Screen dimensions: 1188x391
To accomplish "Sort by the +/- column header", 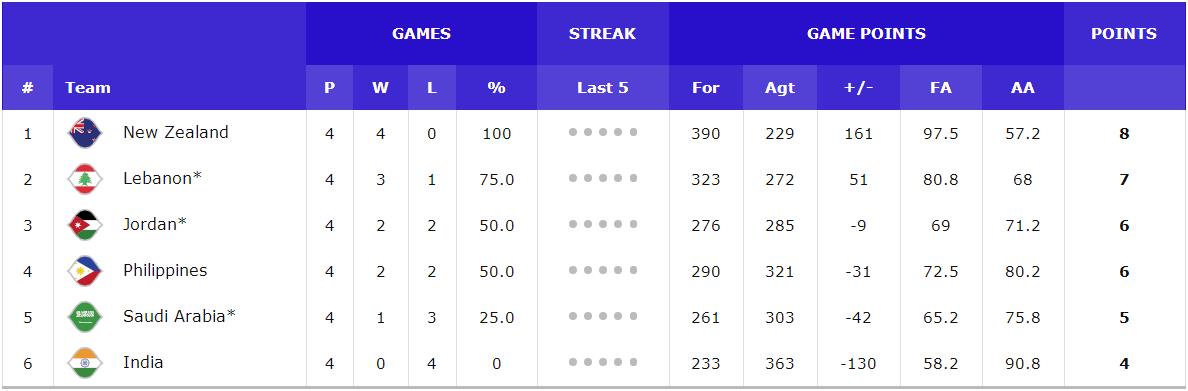I will (858, 88).
